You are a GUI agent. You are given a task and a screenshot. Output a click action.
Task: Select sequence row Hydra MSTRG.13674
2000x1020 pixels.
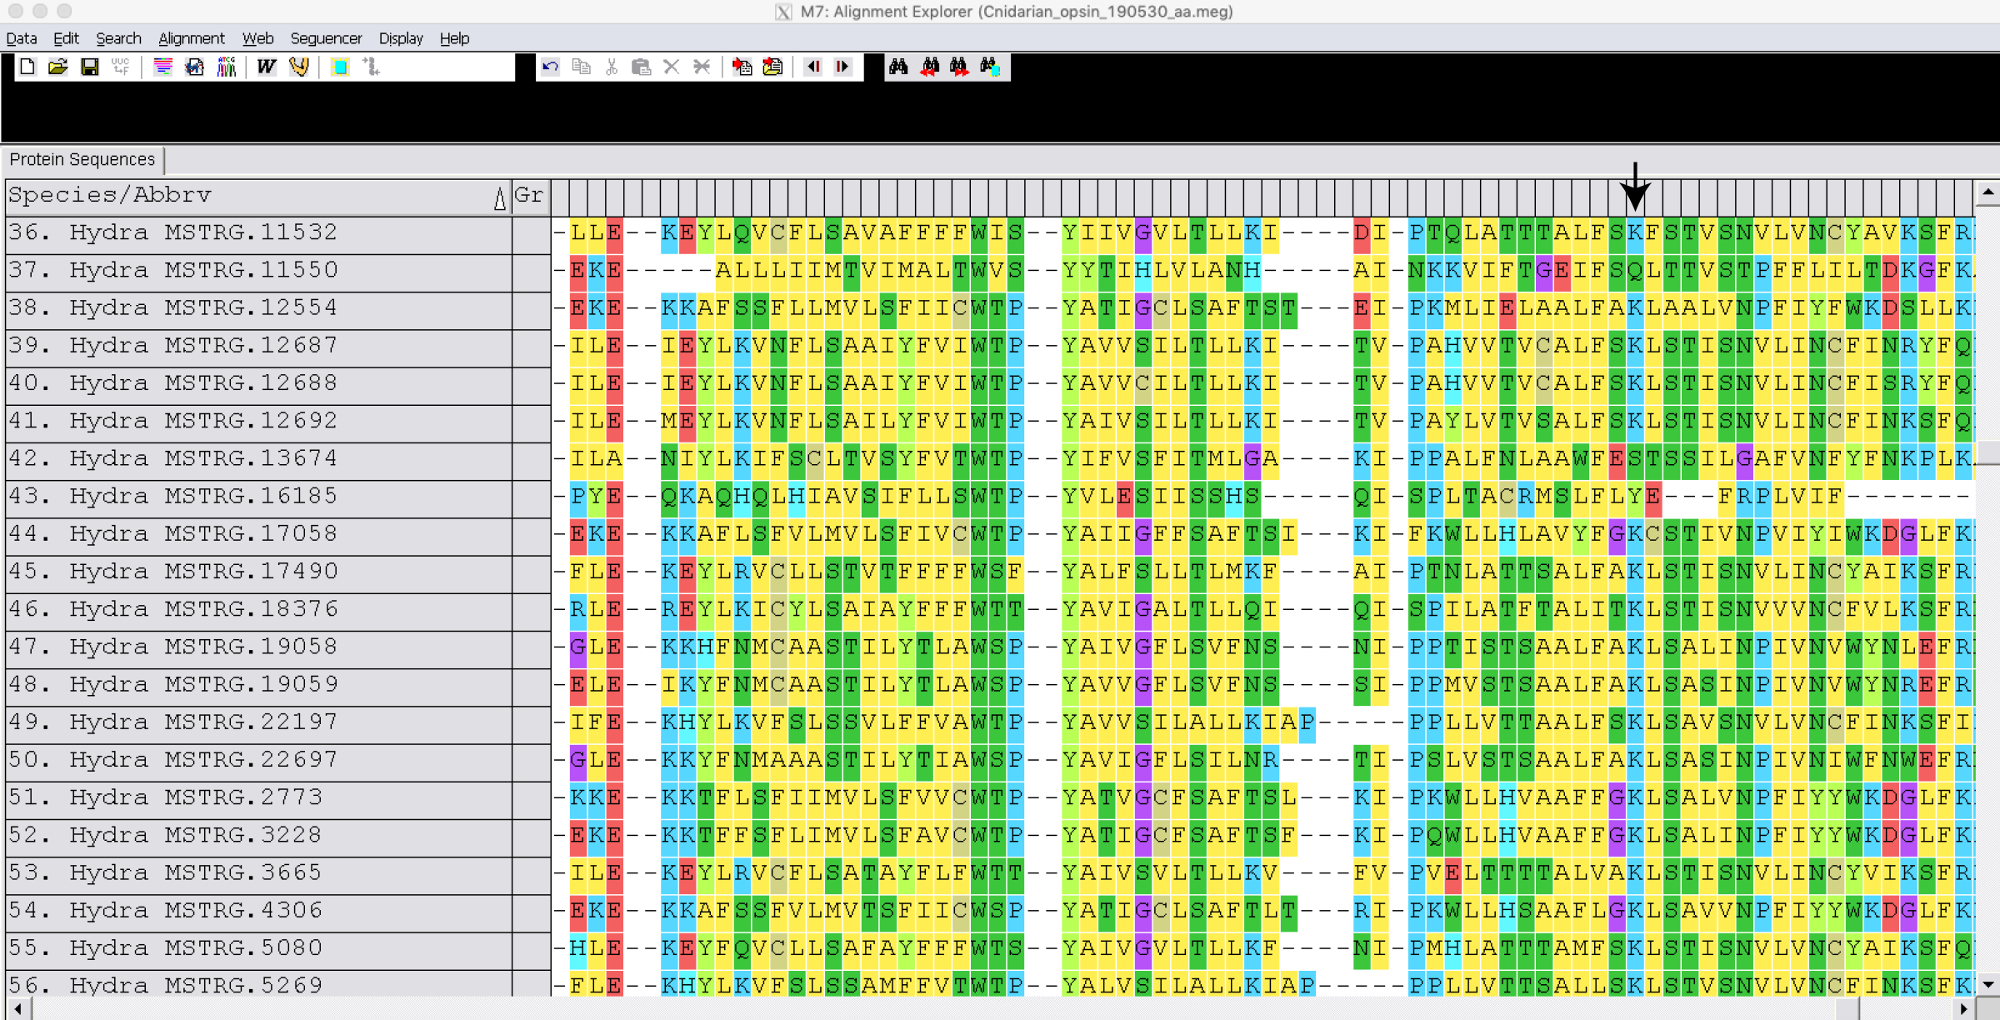tap(258, 460)
